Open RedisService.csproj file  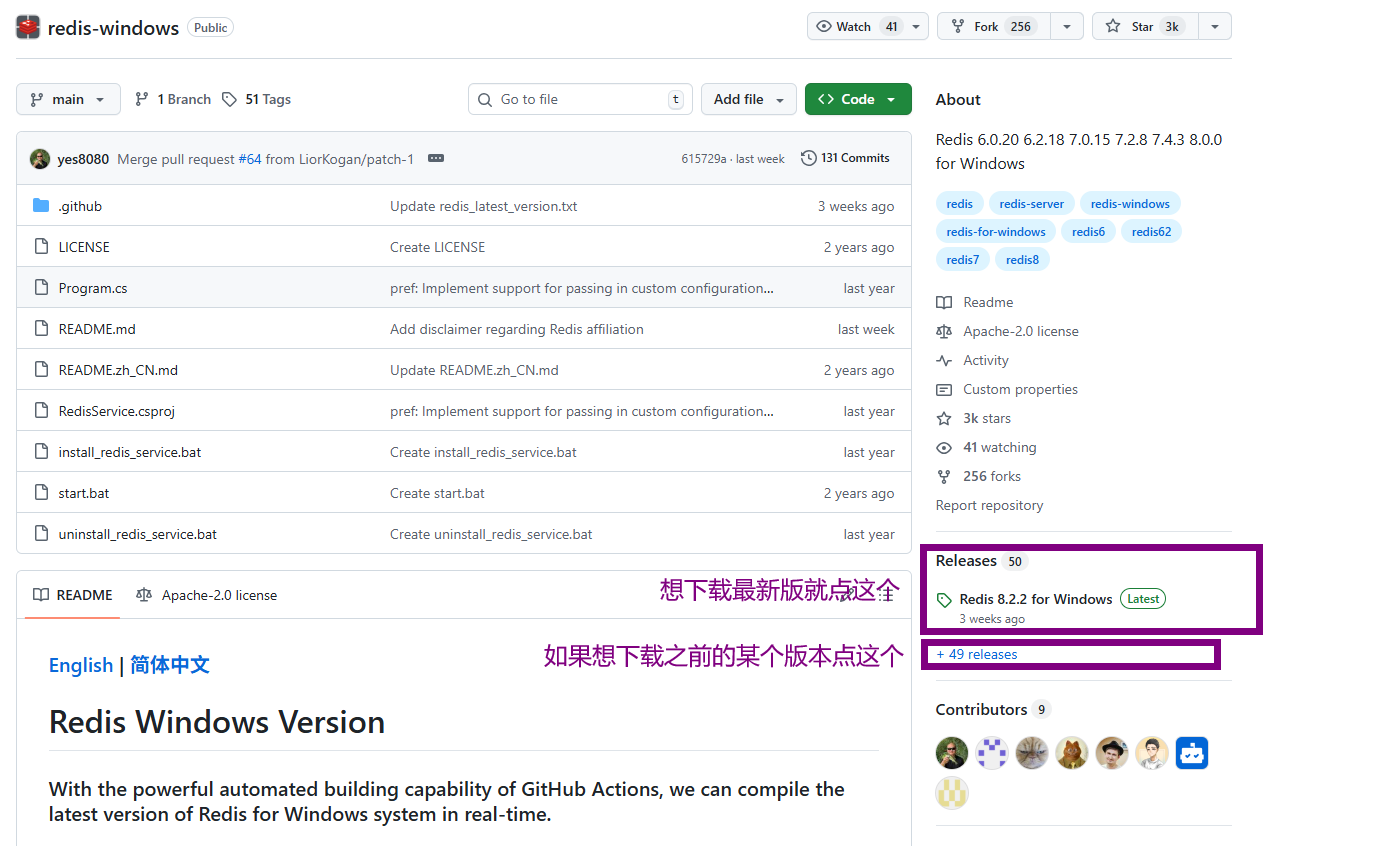click(117, 411)
